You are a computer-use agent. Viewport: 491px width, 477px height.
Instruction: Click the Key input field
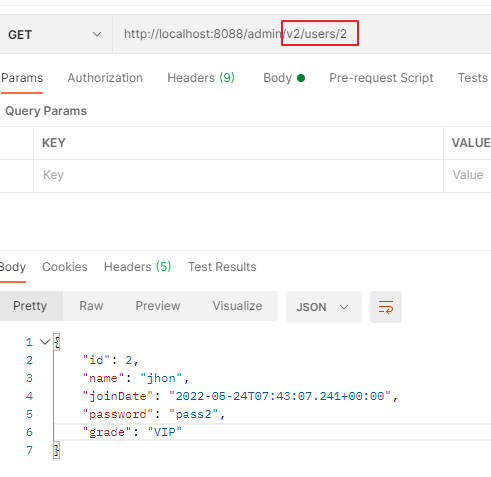point(238,176)
